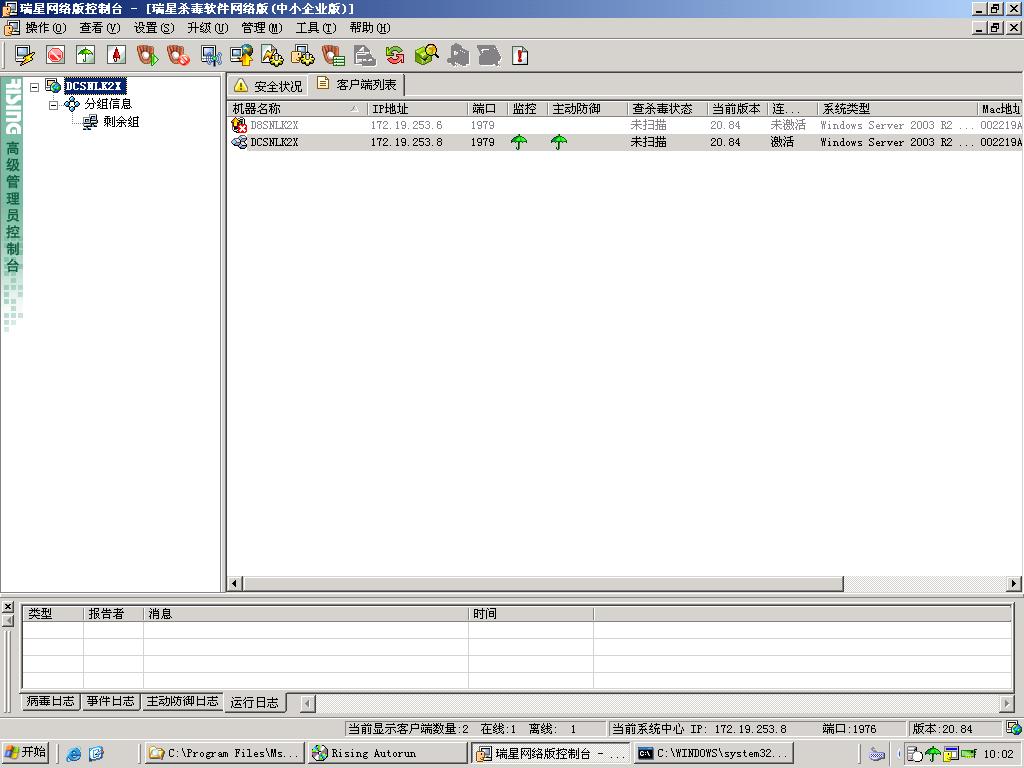Switch to Rising Autorun taskbar window
1024x768 pixels.
pos(387,754)
